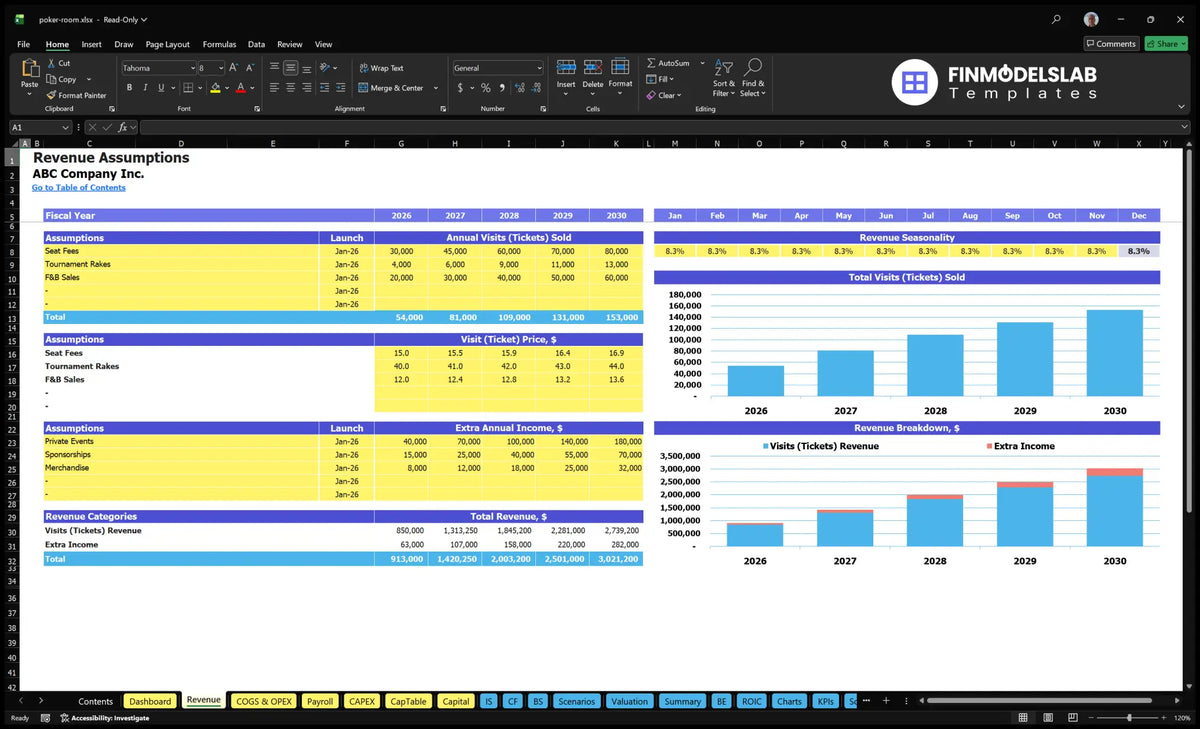Viewport: 1200px width, 729px height.
Task: Toggle Italic formatting
Action: tap(144, 88)
